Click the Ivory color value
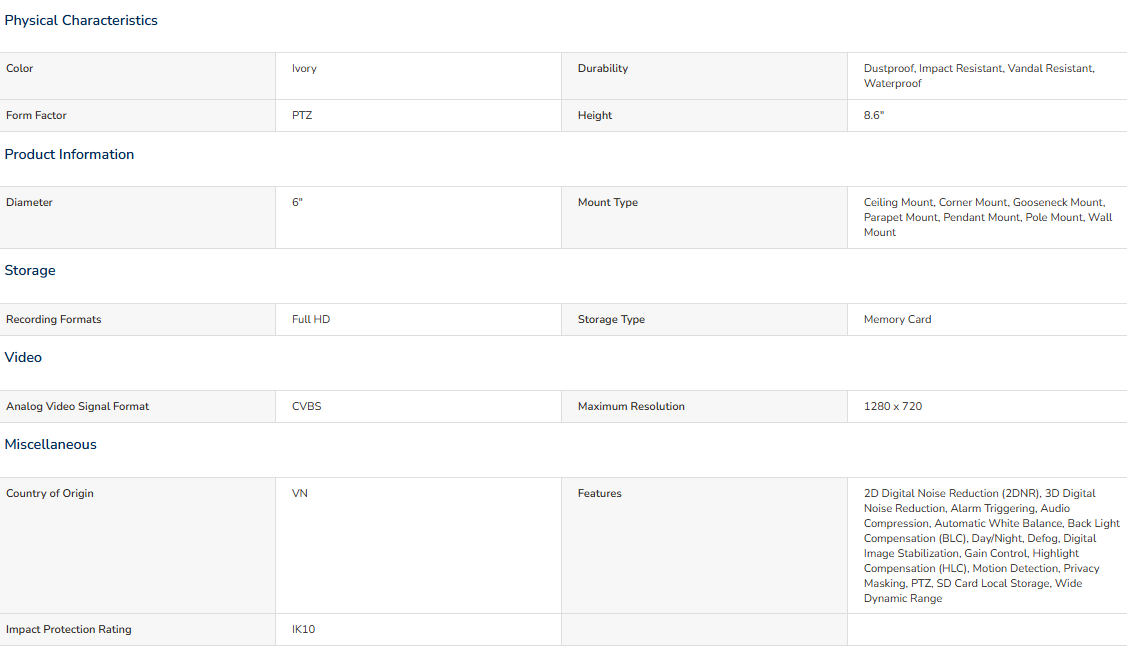This screenshot has width=1127, height=657. [x=304, y=68]
